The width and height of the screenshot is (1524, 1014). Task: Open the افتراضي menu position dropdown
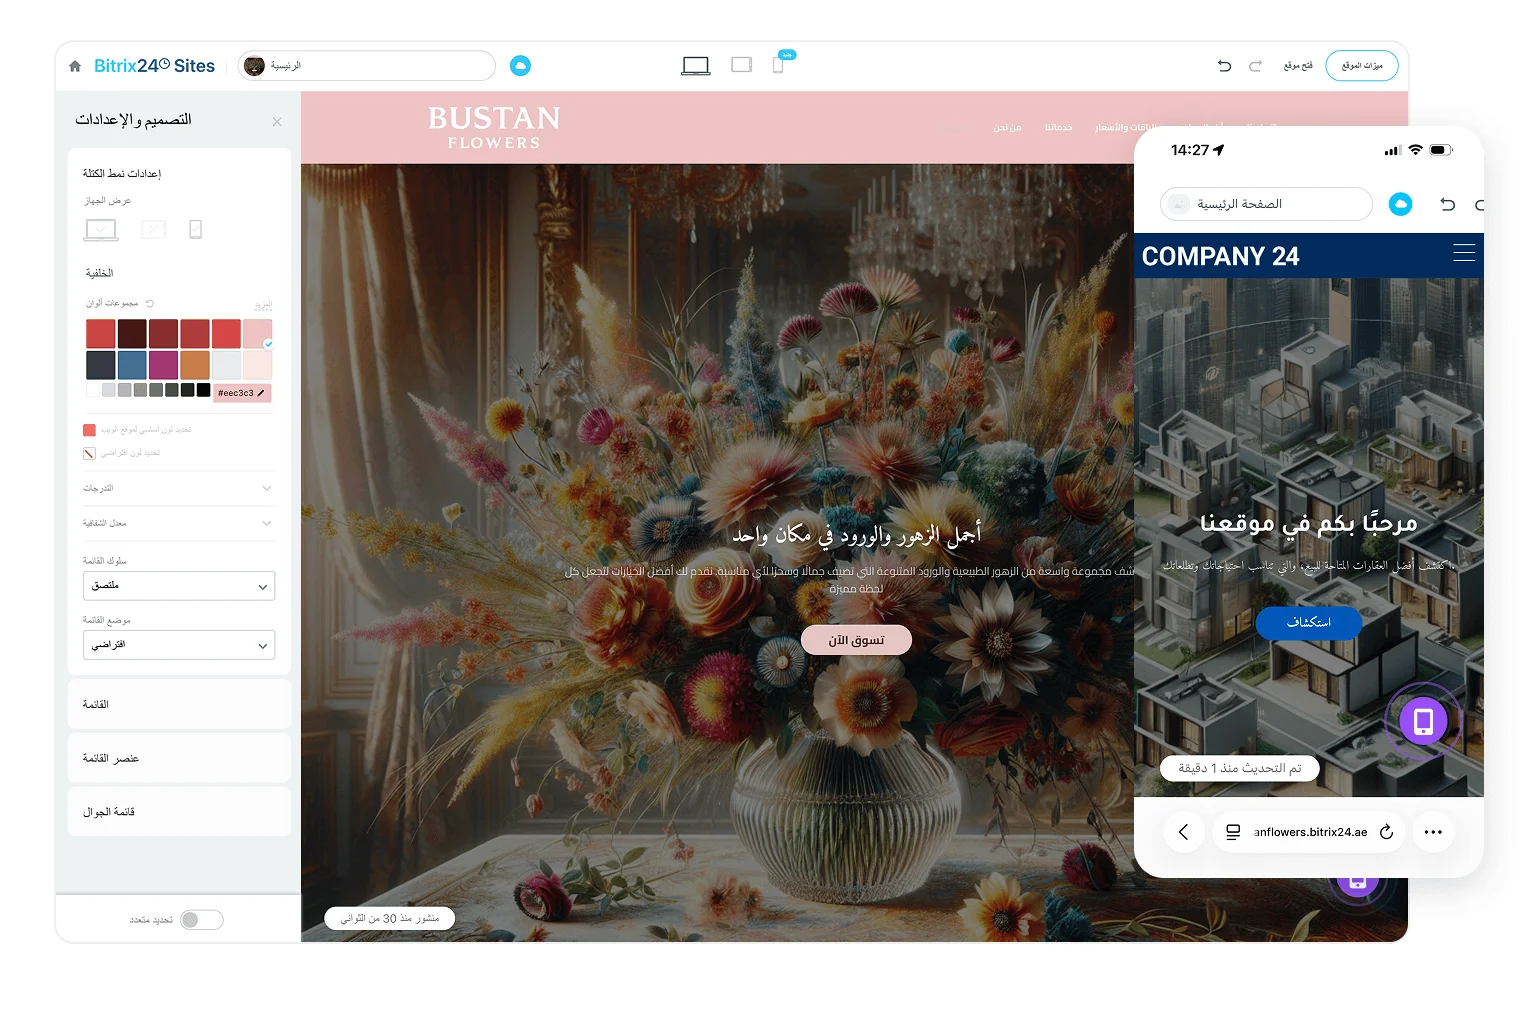tap(179, 645)
